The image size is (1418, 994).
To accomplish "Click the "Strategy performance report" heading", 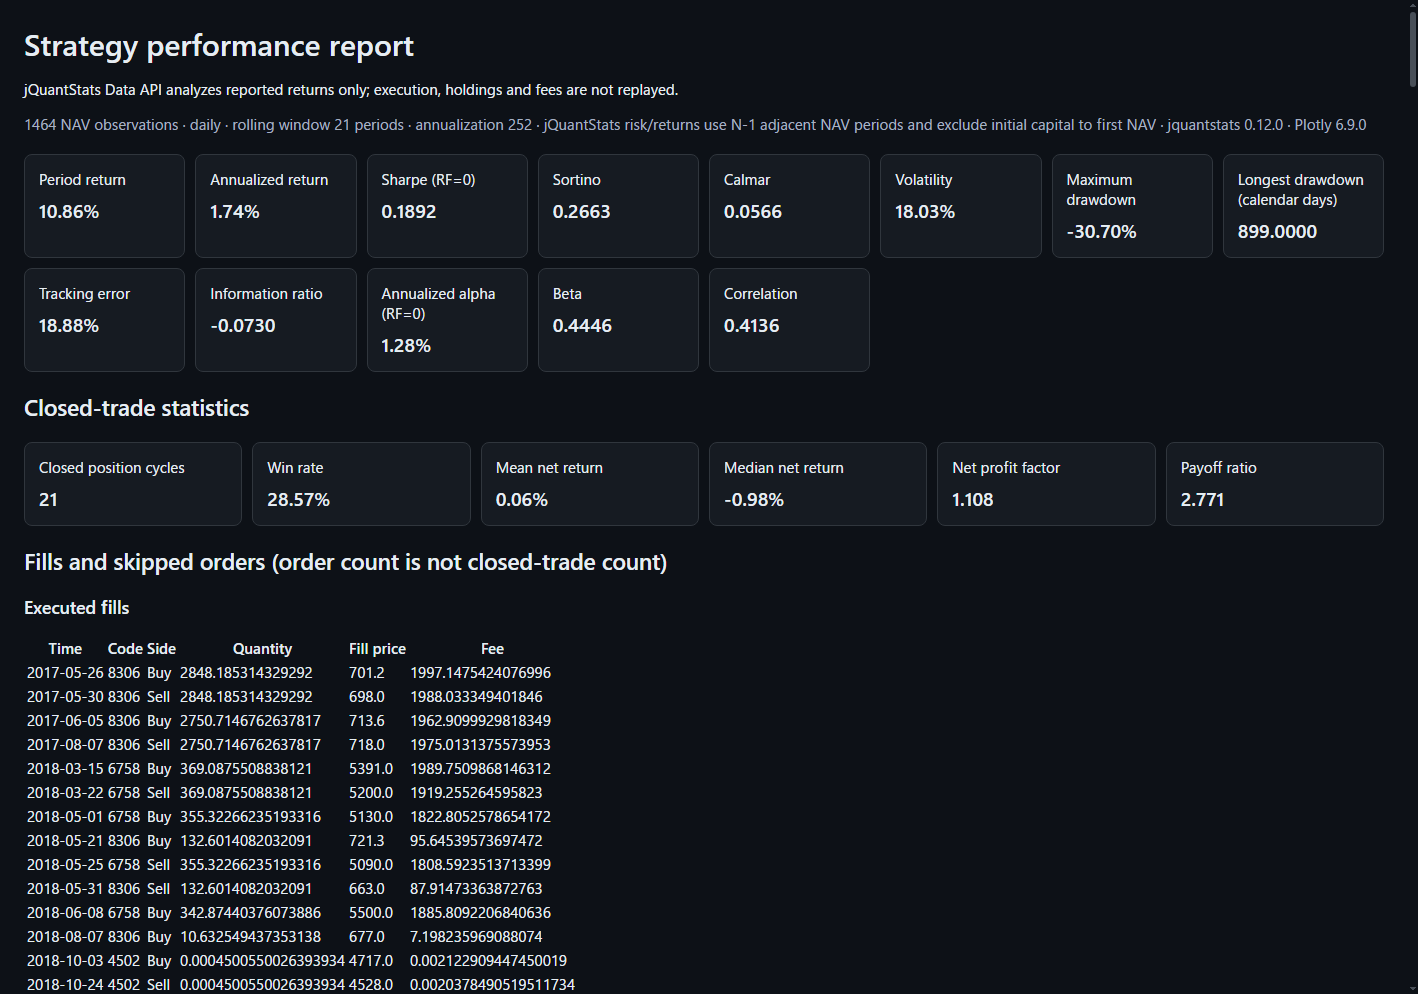I will [219, 46].
